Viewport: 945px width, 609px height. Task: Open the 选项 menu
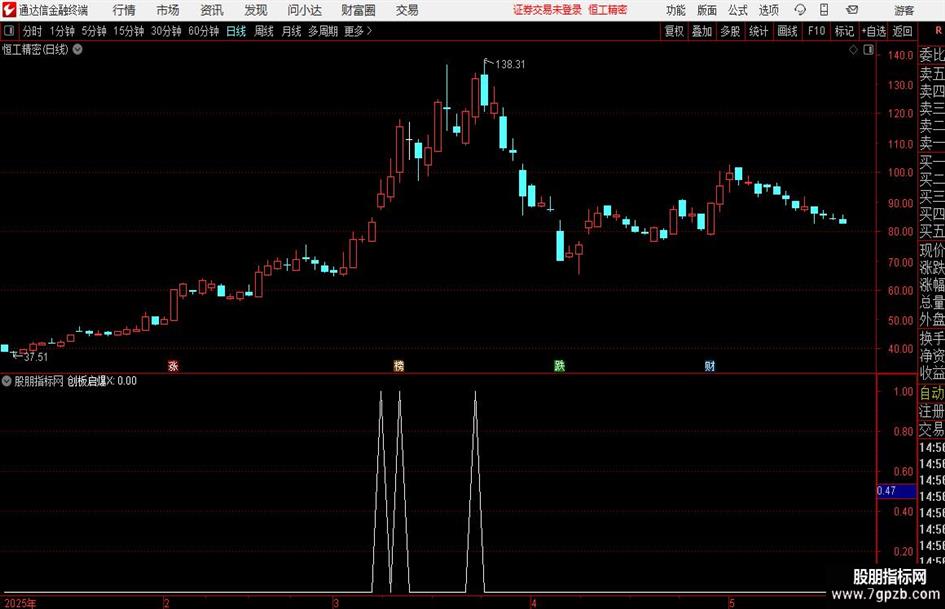point(768,10)
